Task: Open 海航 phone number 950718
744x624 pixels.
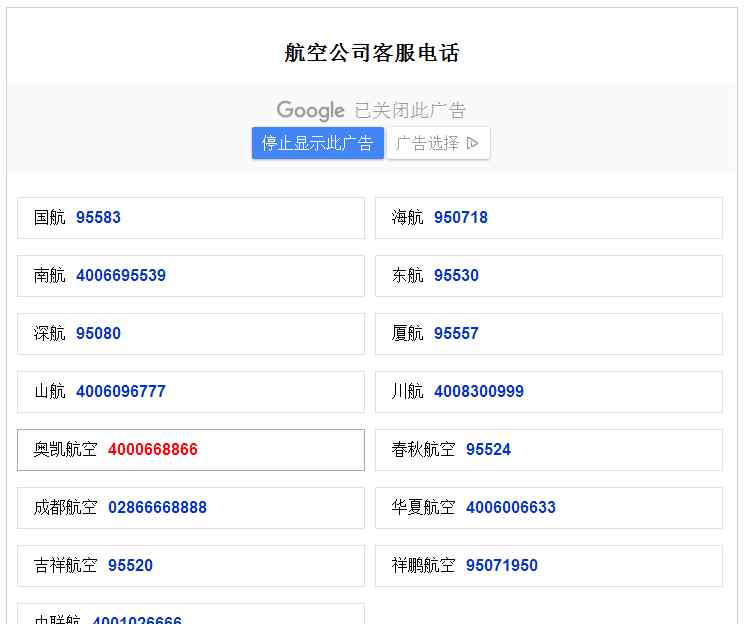Action: pyautogui.click(x=460, y=217)
